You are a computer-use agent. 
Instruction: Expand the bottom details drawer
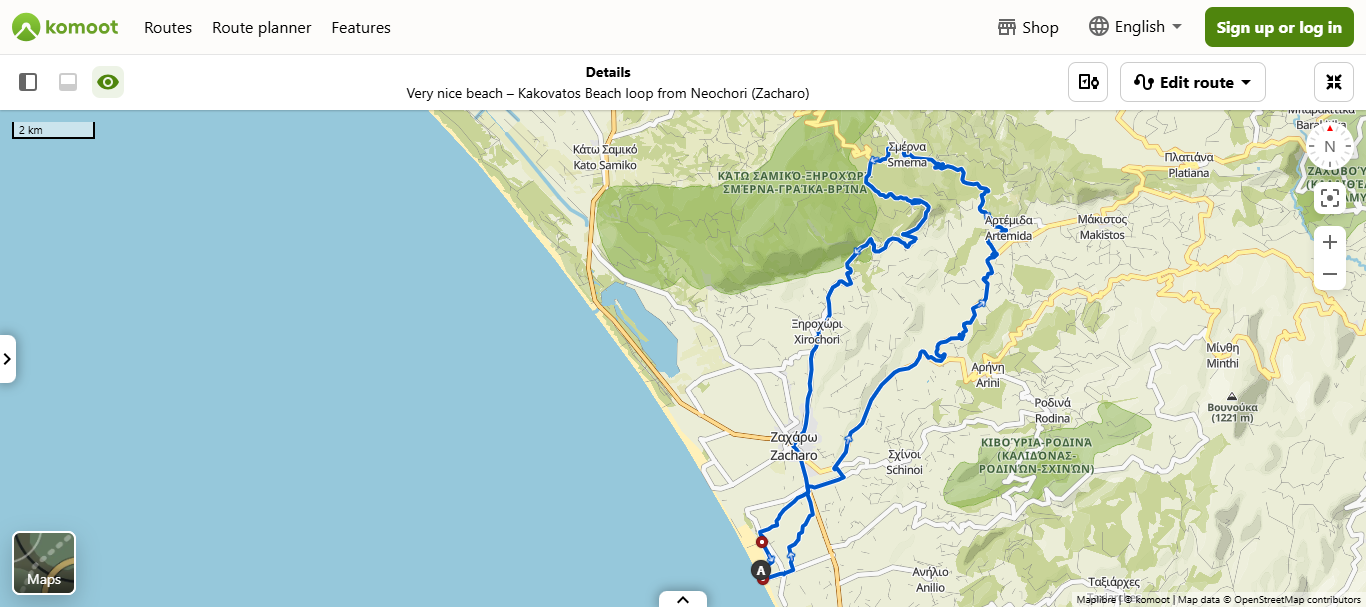pos(683,599)
